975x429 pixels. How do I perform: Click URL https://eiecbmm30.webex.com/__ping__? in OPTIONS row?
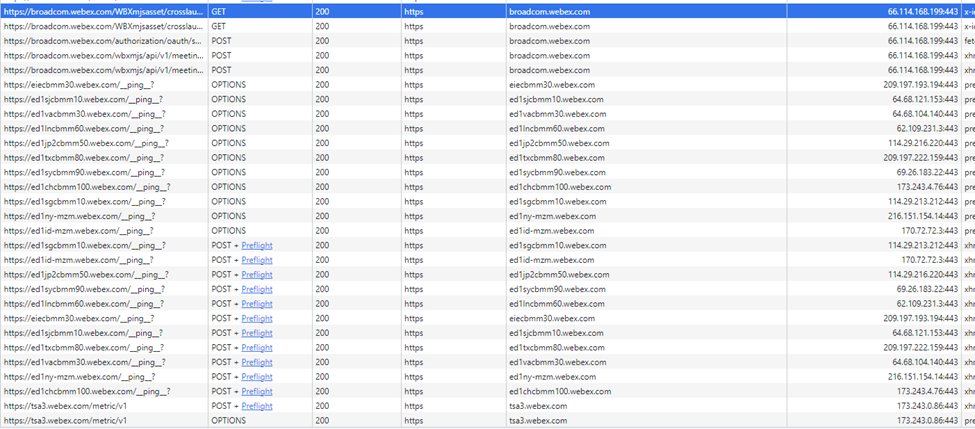tap(79, 85)
